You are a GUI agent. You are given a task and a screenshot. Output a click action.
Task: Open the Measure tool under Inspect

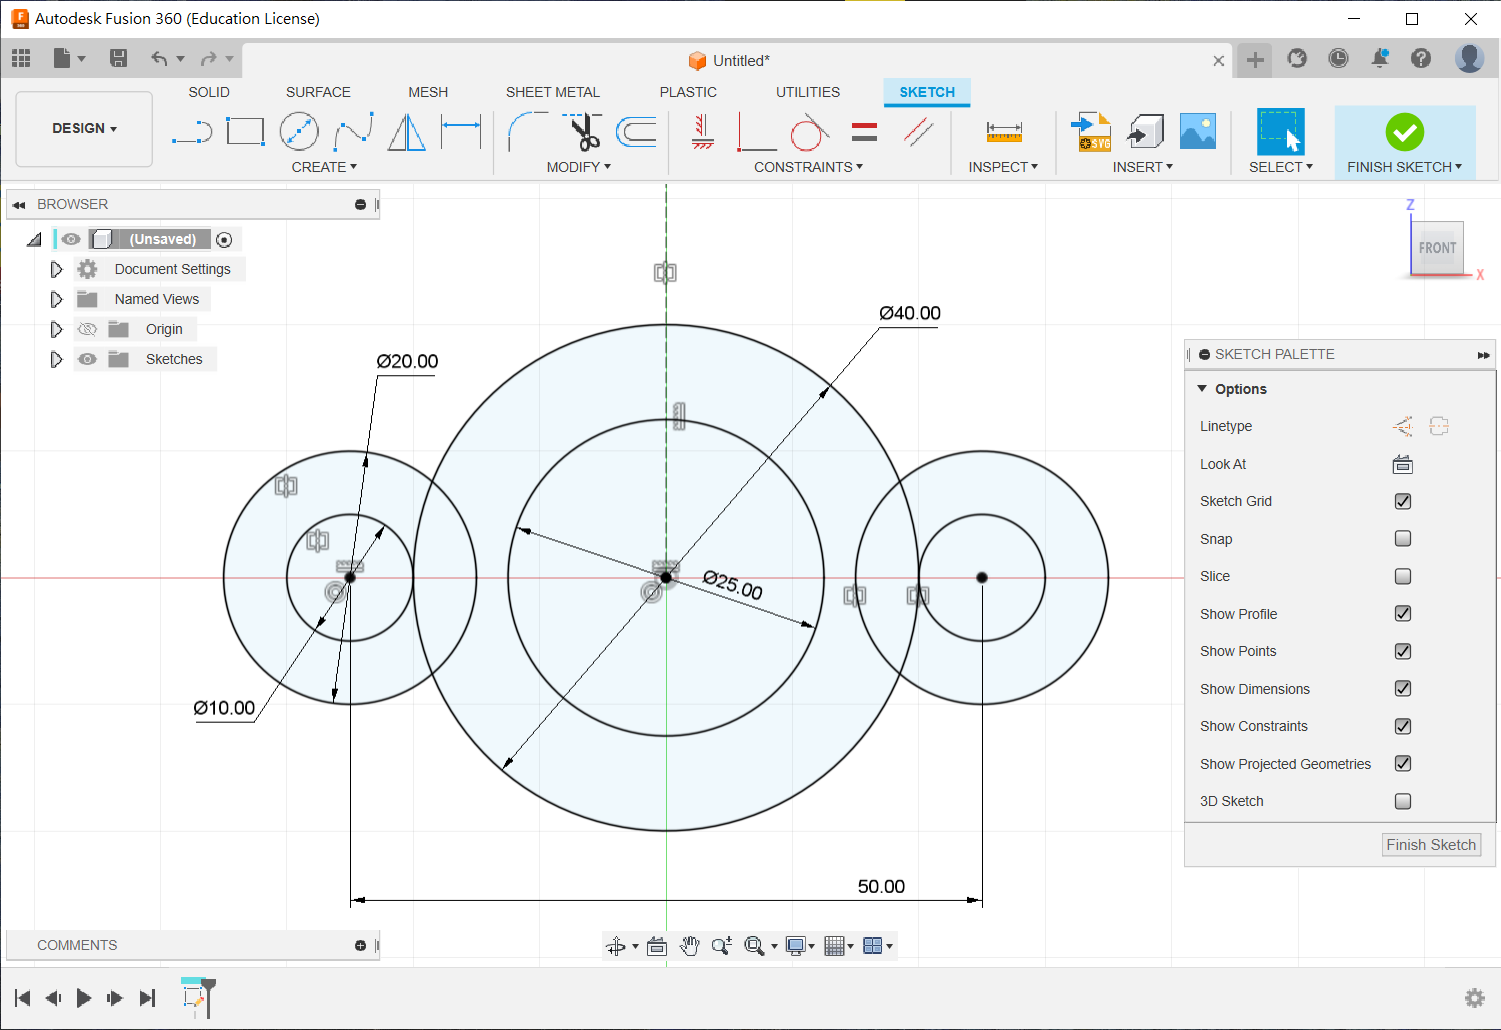tap(1003, 132)
